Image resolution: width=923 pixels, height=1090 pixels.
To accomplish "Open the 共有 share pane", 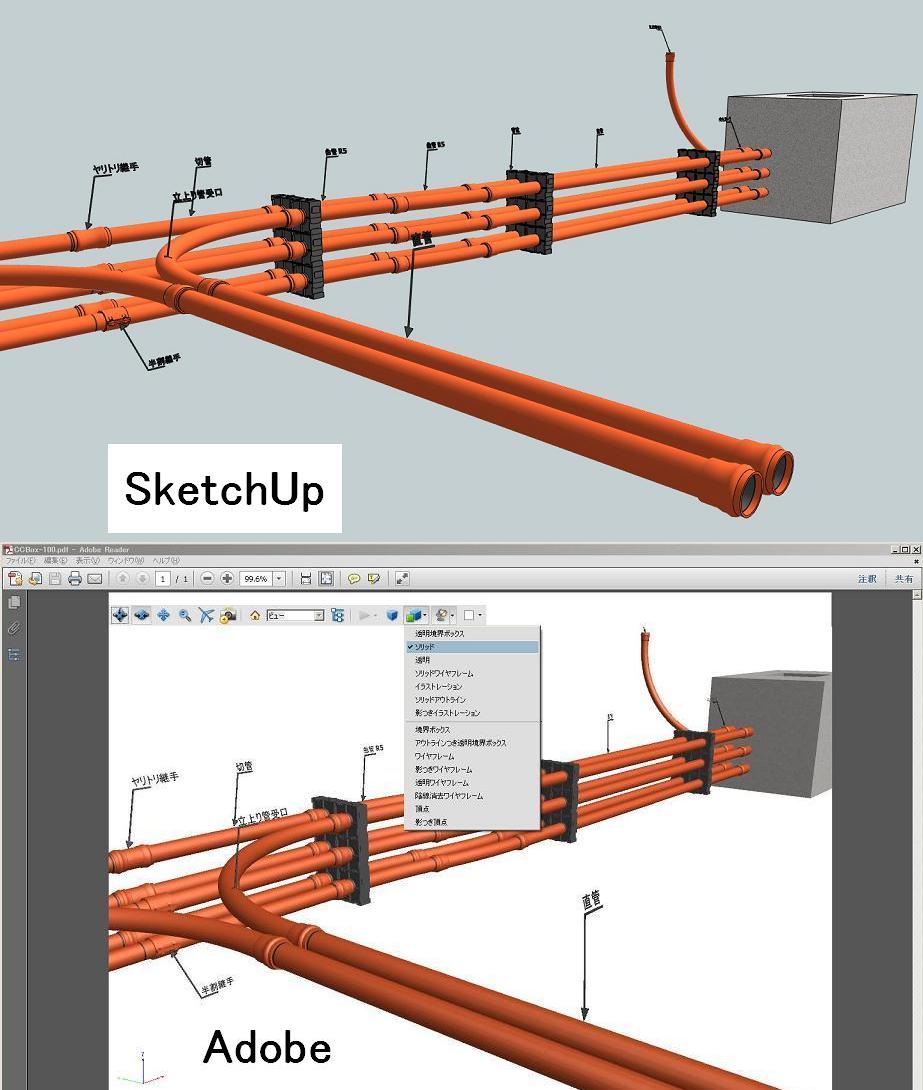I will point(904,578).
